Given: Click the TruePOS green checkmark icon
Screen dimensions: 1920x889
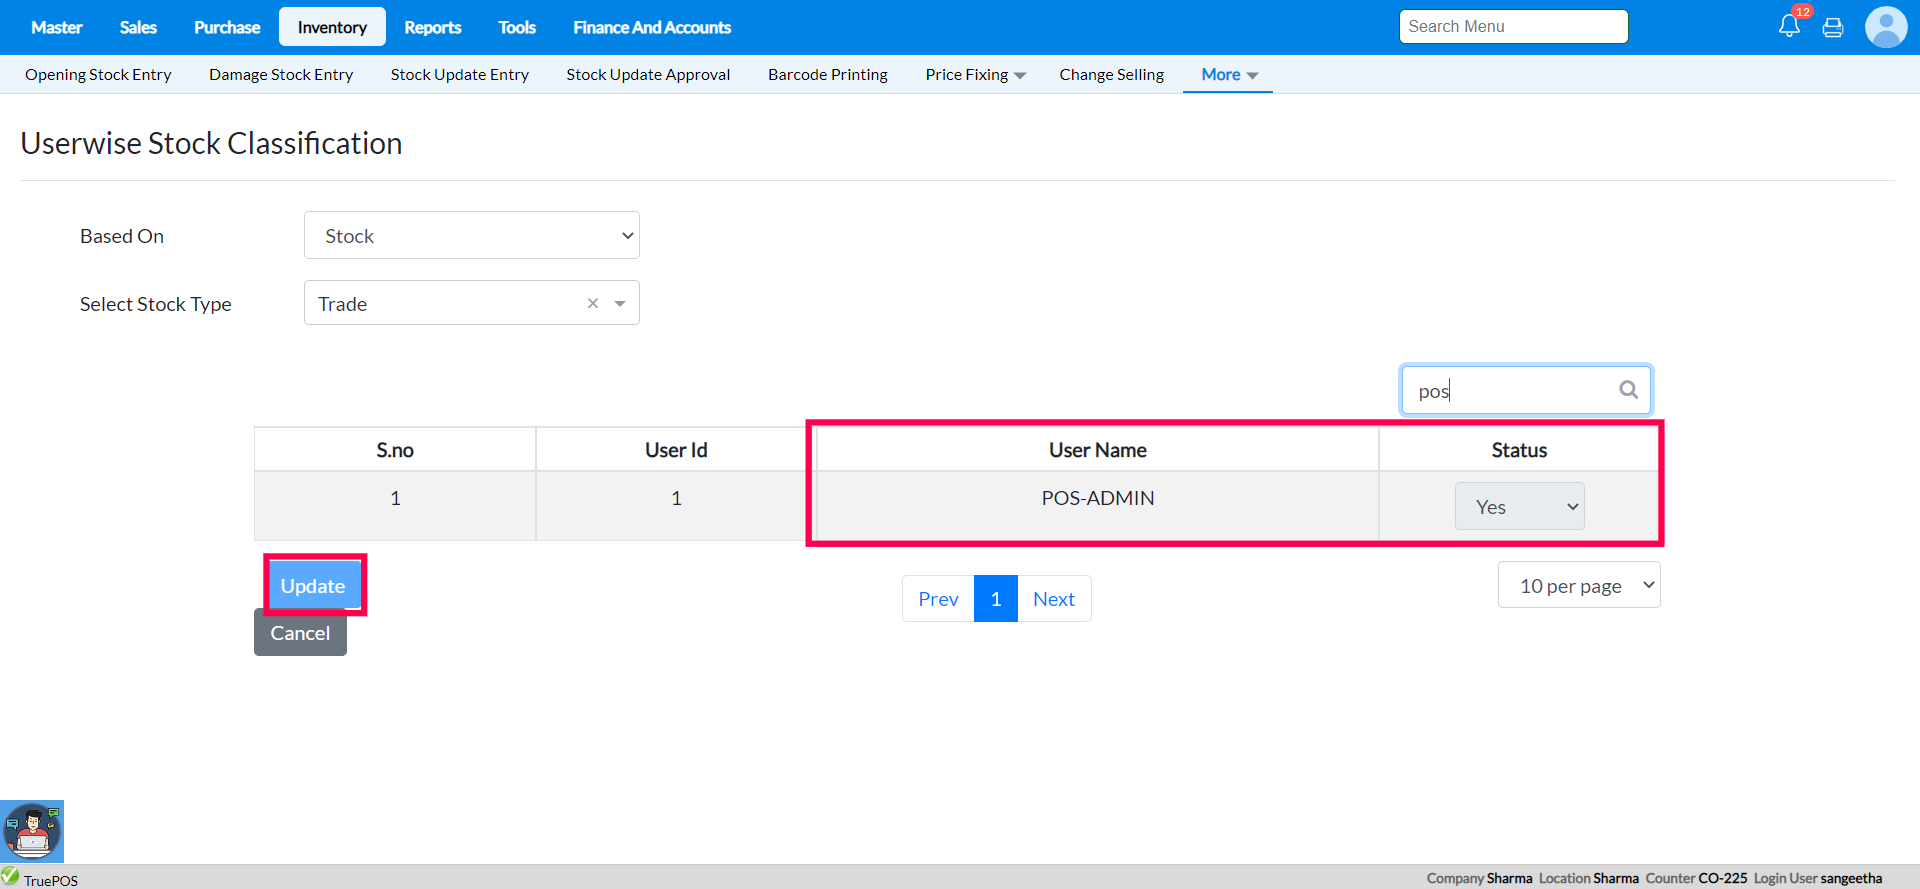Looking at the screenshot, I should tap(10, 876).
